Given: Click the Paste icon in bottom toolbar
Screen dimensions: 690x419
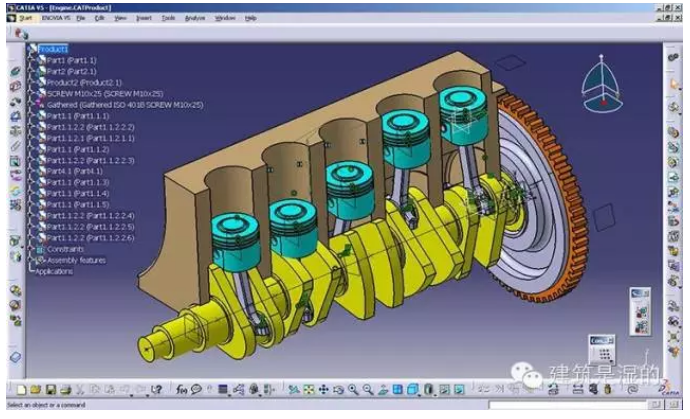Looking at the screenshot, I should [110, 390].
